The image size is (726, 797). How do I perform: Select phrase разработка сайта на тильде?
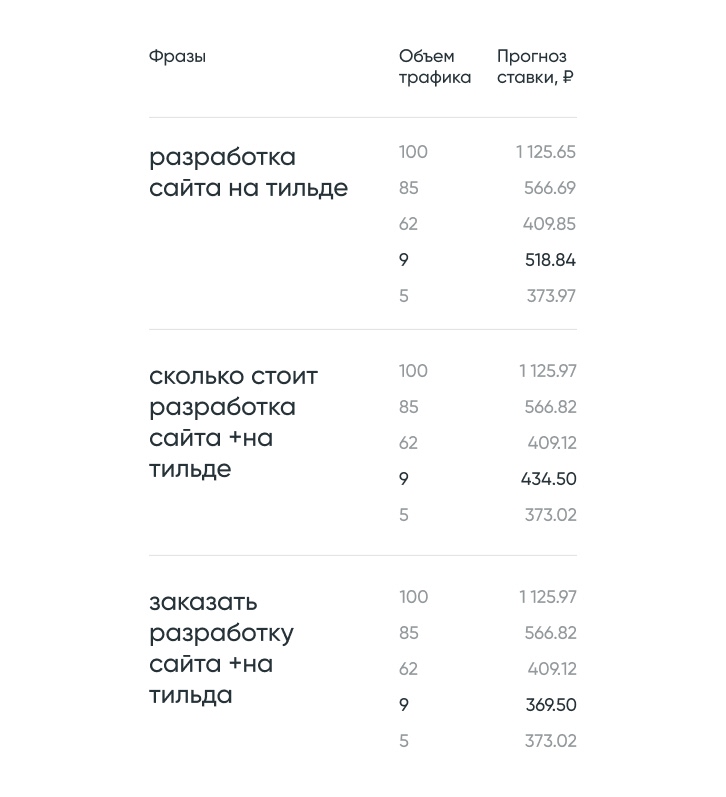(x=249, y=173)
